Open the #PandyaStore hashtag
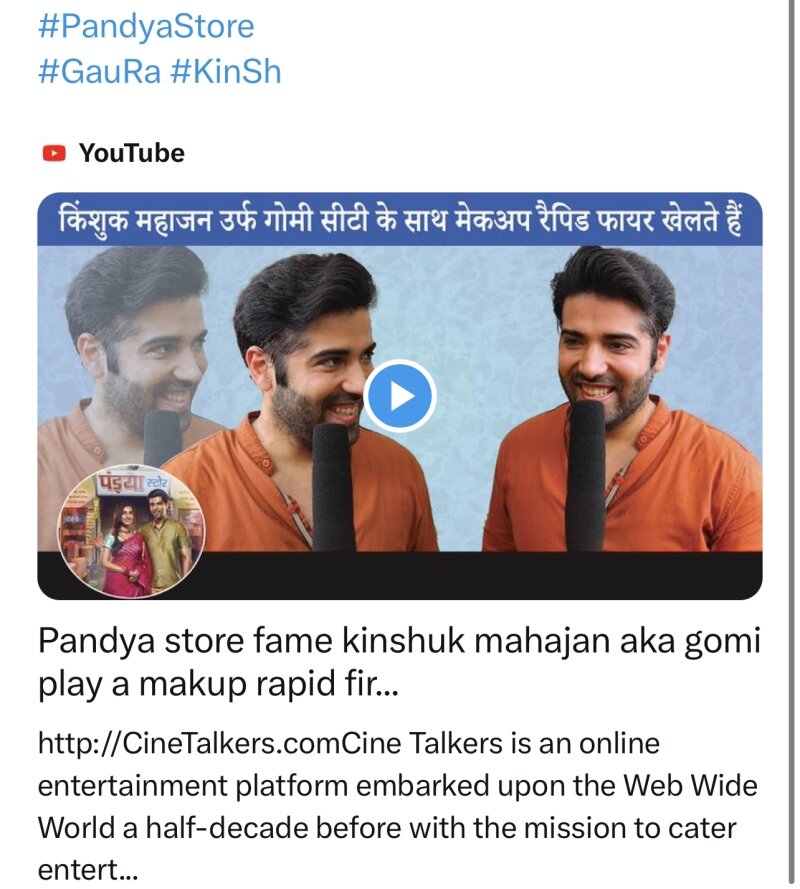 pos(146,27)
